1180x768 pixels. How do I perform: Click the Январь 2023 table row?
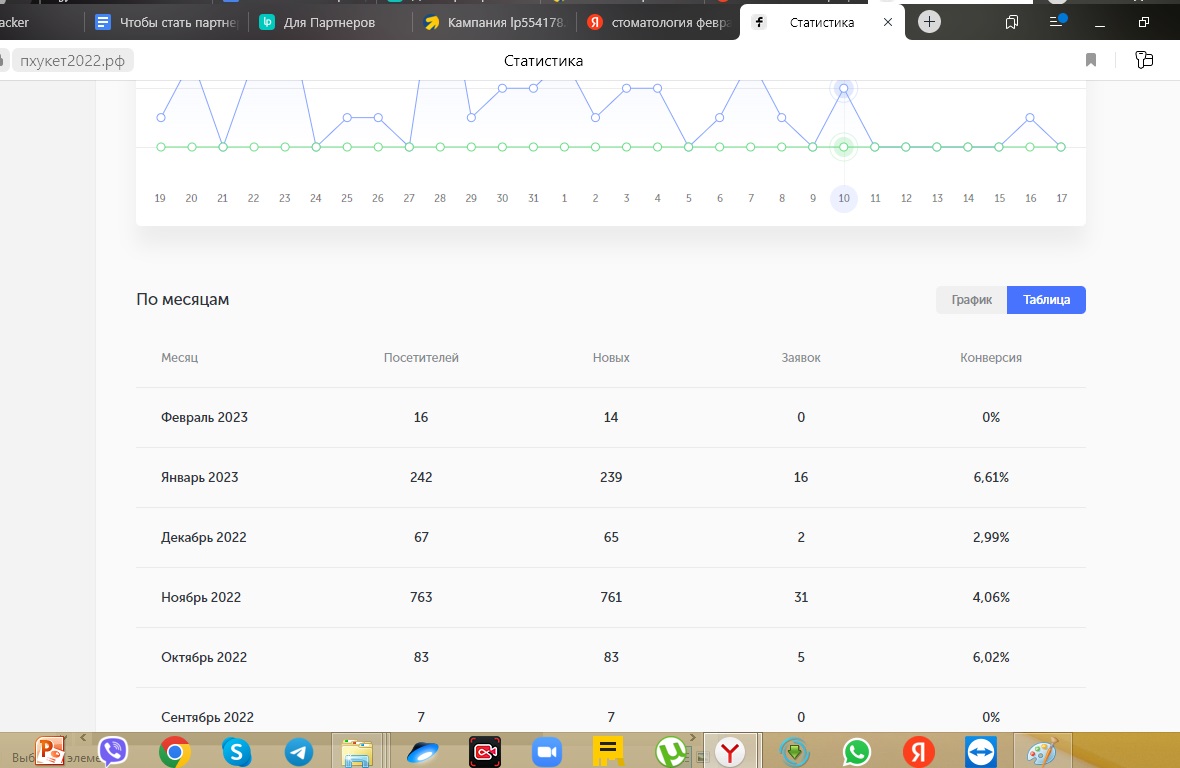coord(610,477)
